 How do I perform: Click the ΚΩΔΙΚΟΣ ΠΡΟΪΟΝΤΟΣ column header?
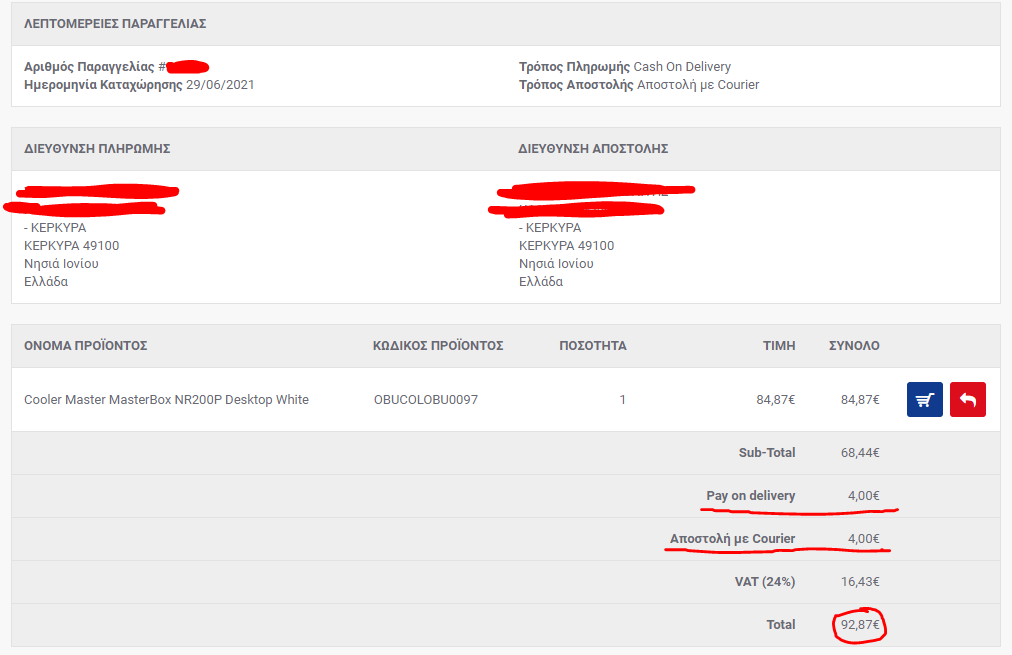(438, 345)
